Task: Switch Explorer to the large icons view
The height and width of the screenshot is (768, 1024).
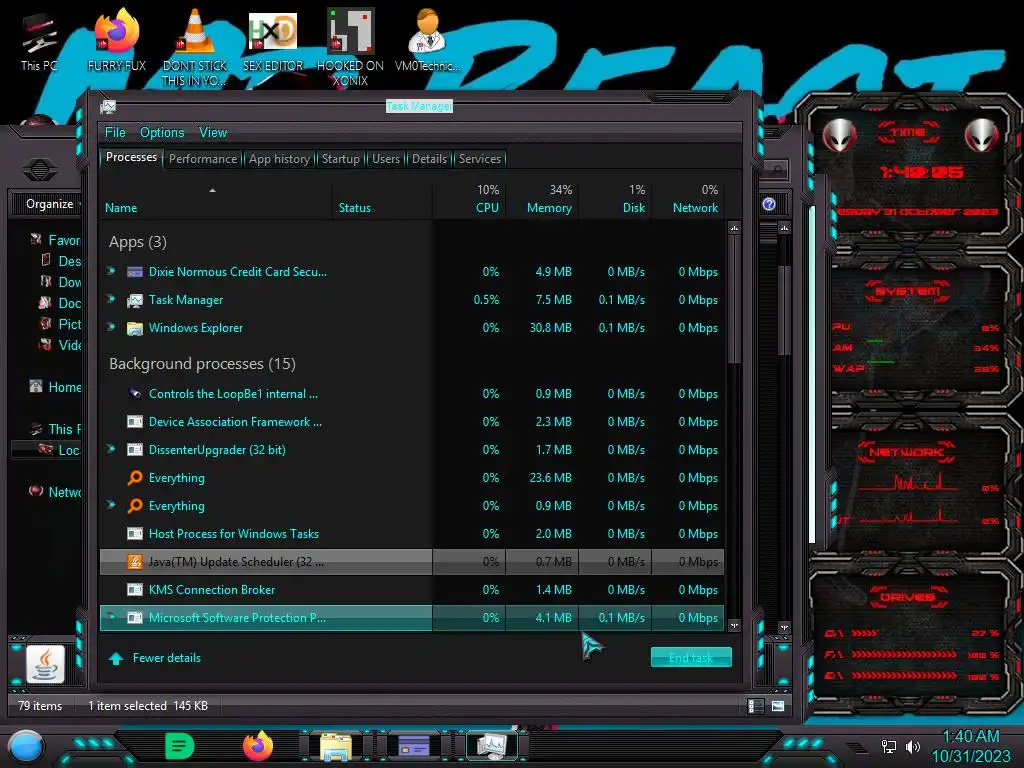Action: pyautogui.click(x=778, y=706)
